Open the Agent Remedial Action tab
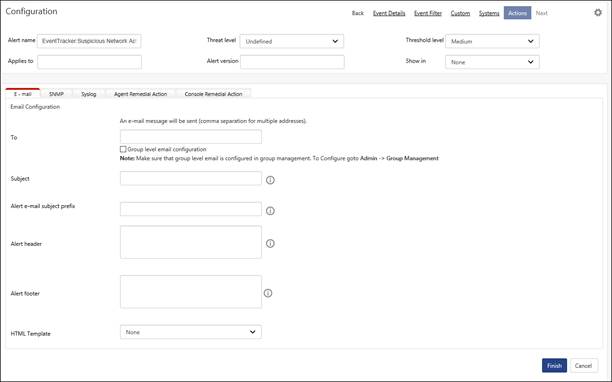This screenshot has width=612, height=382. coord(141,94)
